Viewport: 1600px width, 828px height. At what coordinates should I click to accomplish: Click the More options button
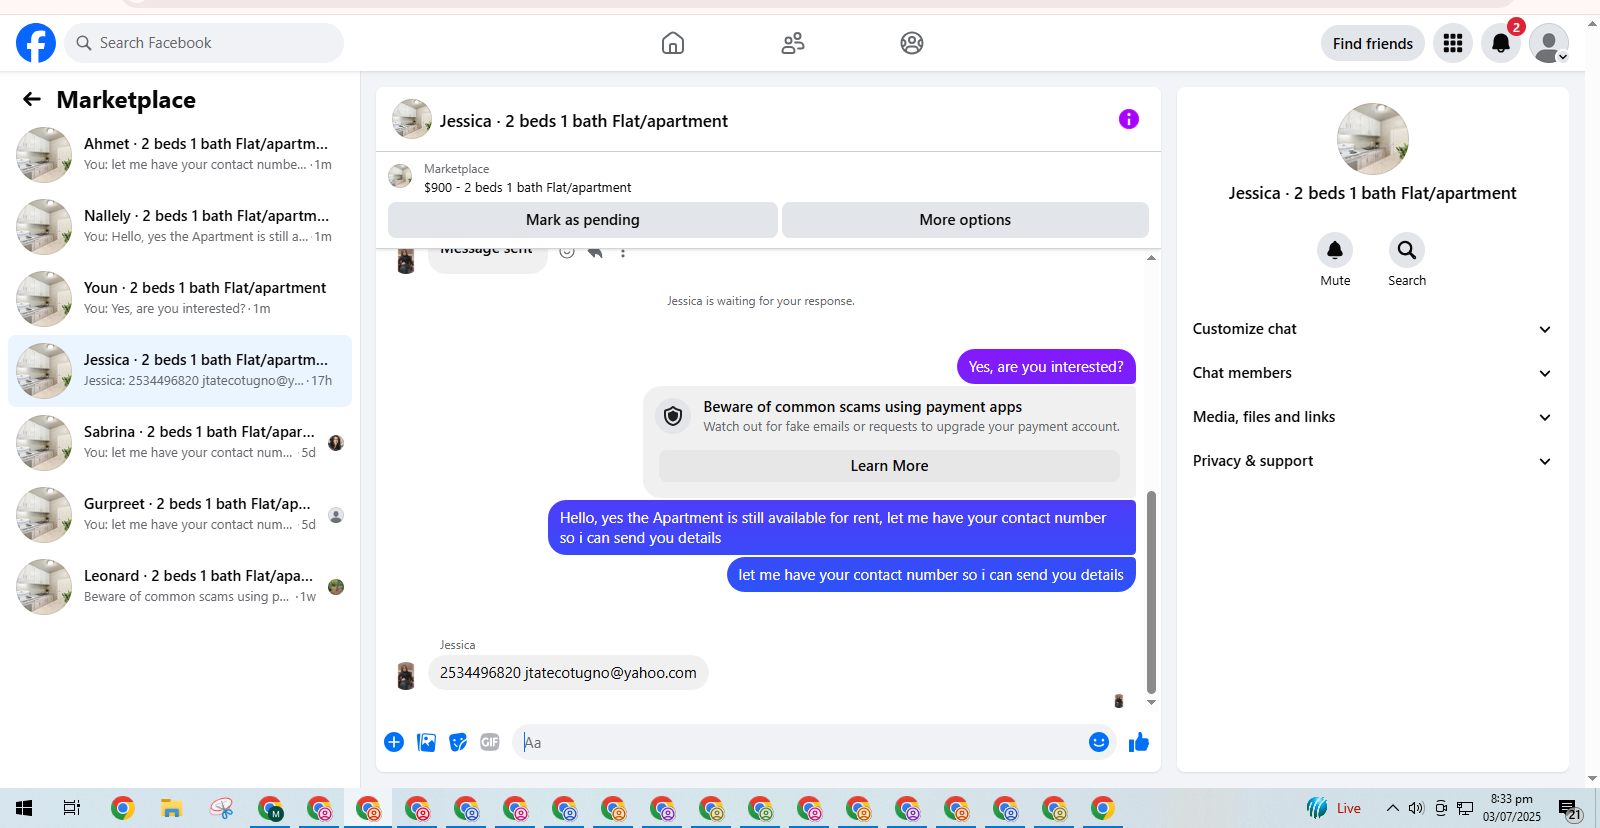965,220
